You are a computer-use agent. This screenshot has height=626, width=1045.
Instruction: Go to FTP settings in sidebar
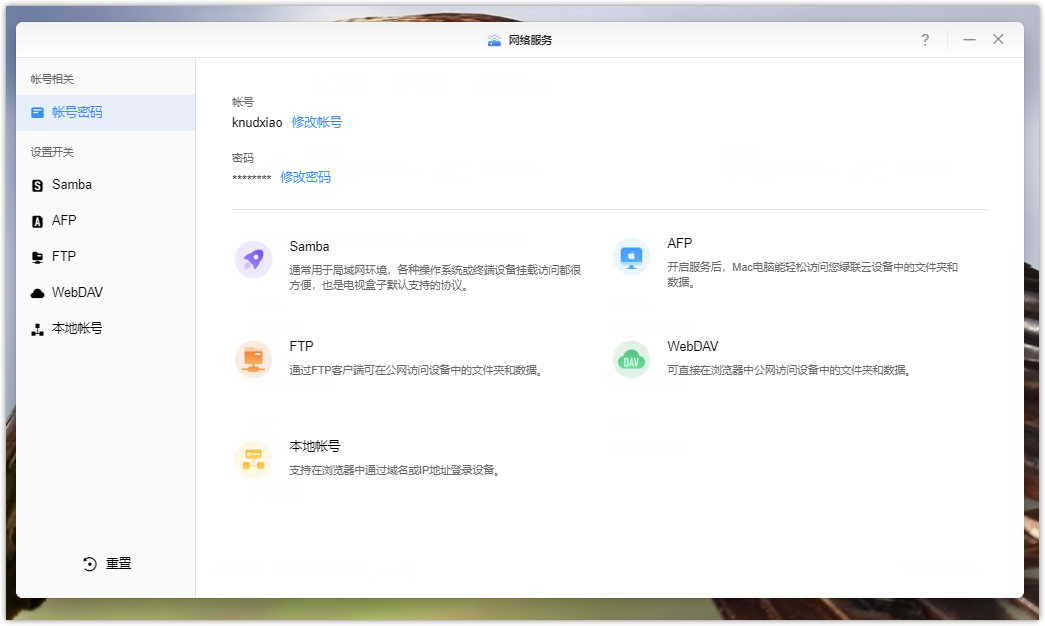pos(64,257)
